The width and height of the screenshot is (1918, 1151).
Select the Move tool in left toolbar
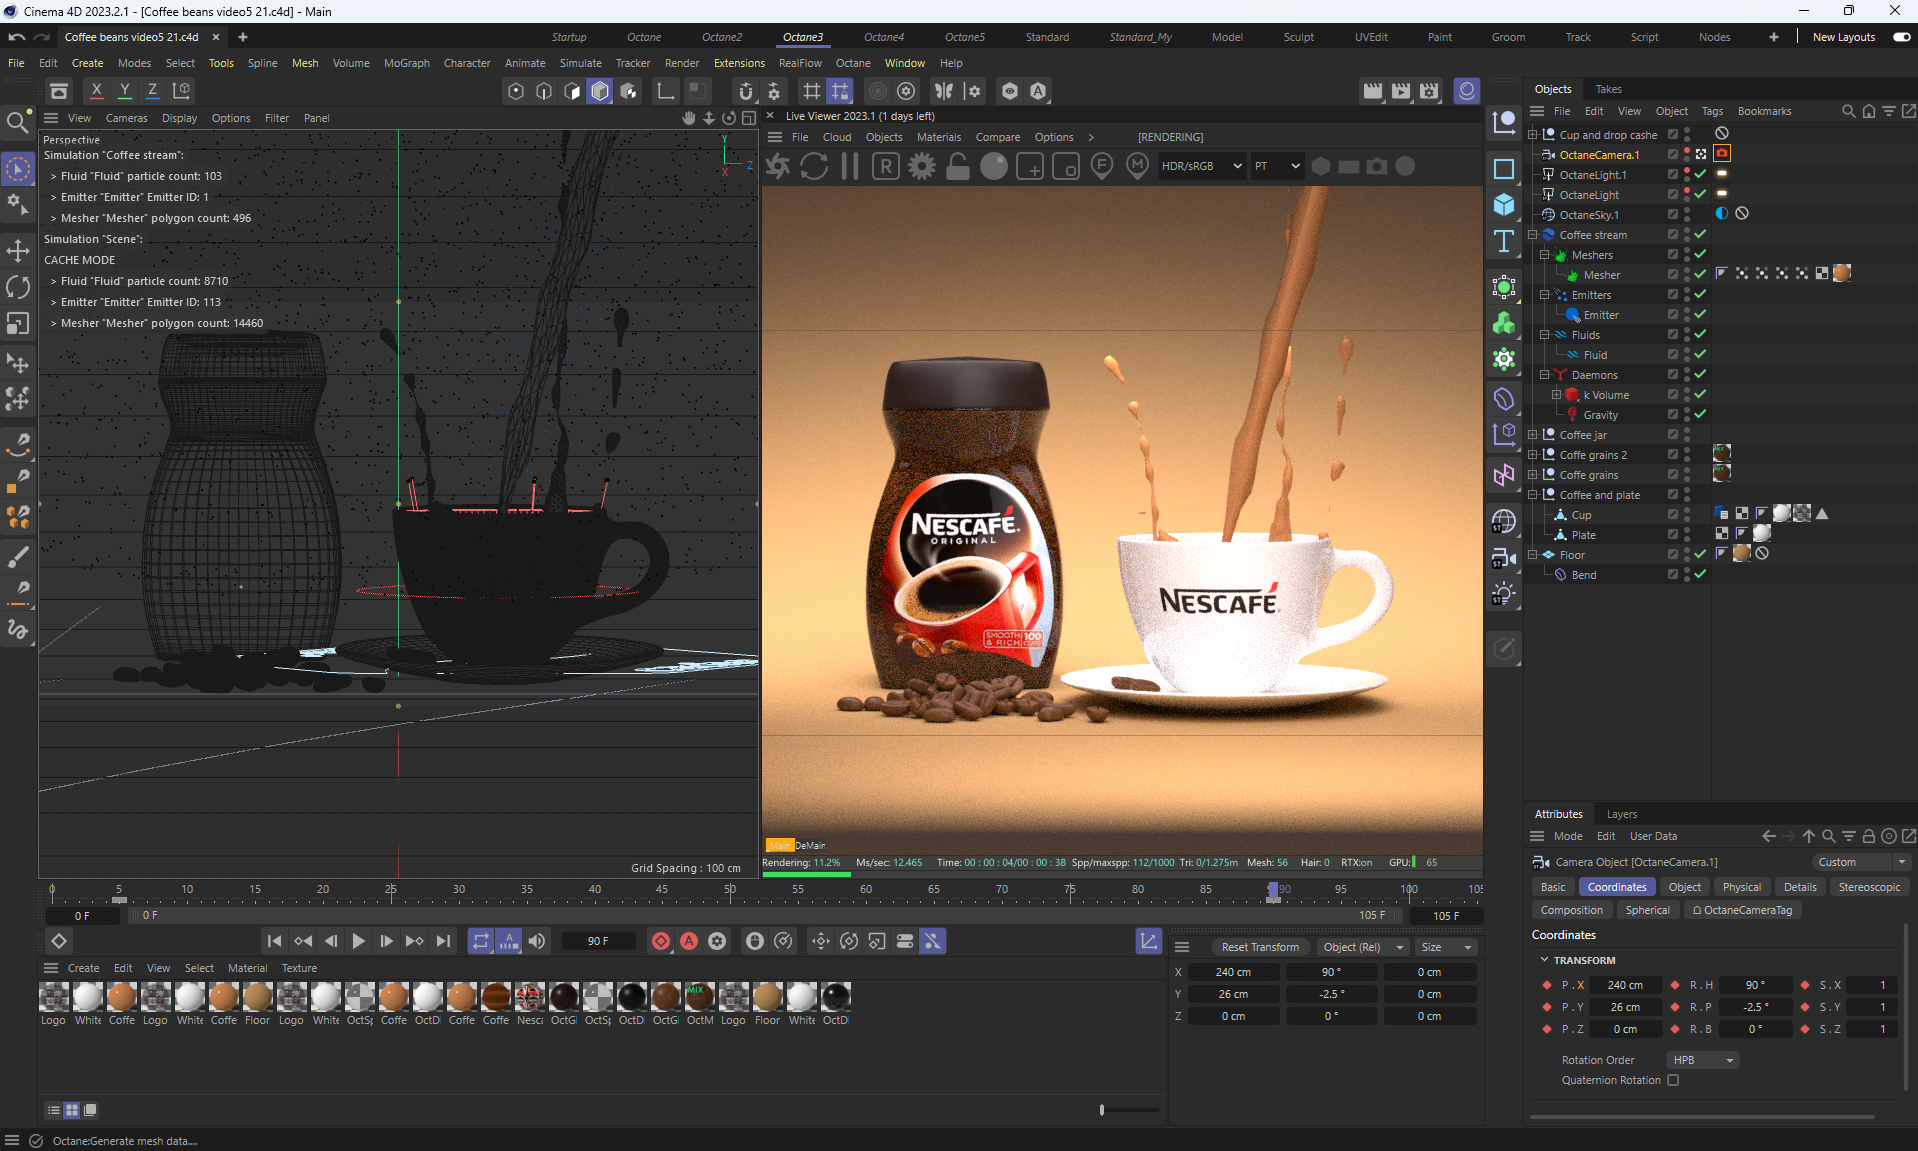click(18, 250)
